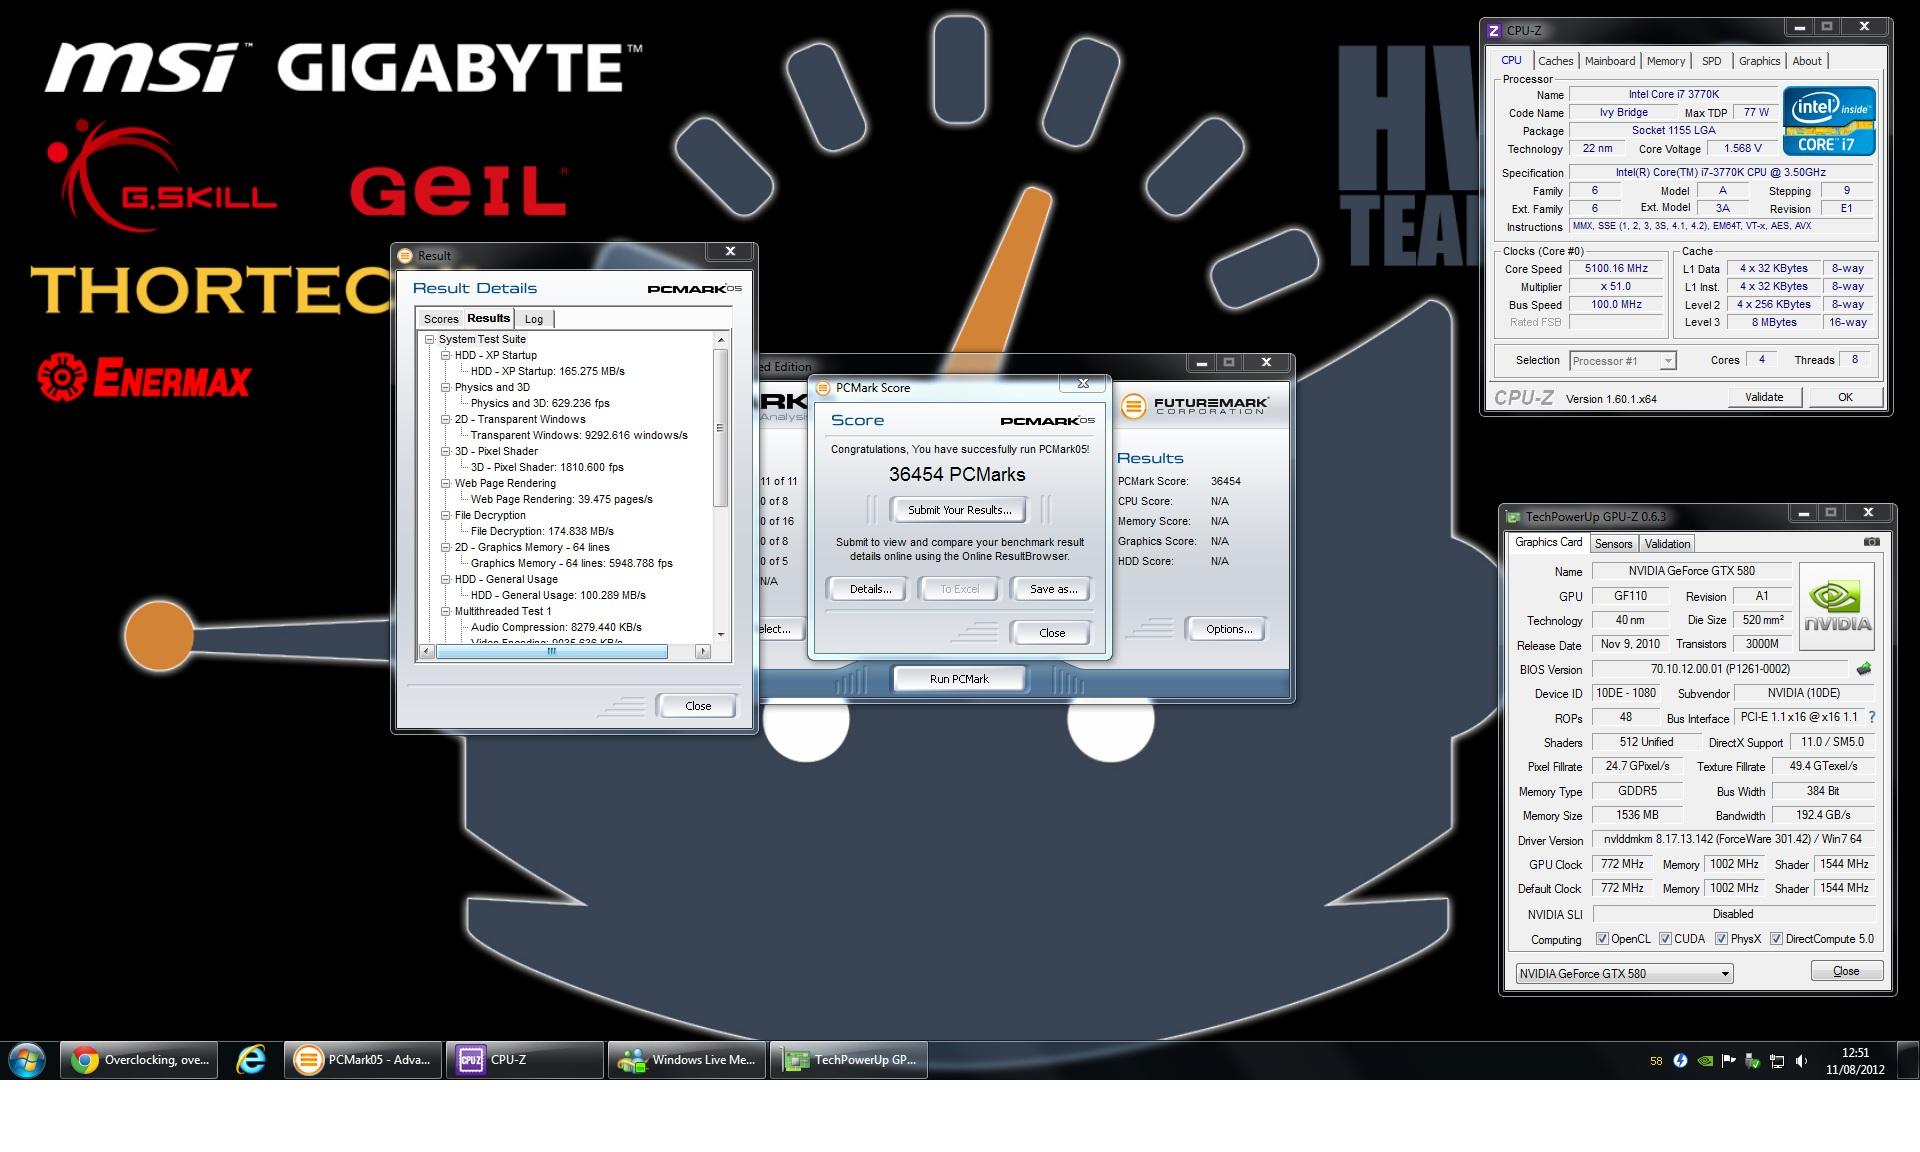Image resolution: width=1920 pixels, height=1152 pixels.
Task: Click the Details button in Score dialog
Action: click(870, 589)
